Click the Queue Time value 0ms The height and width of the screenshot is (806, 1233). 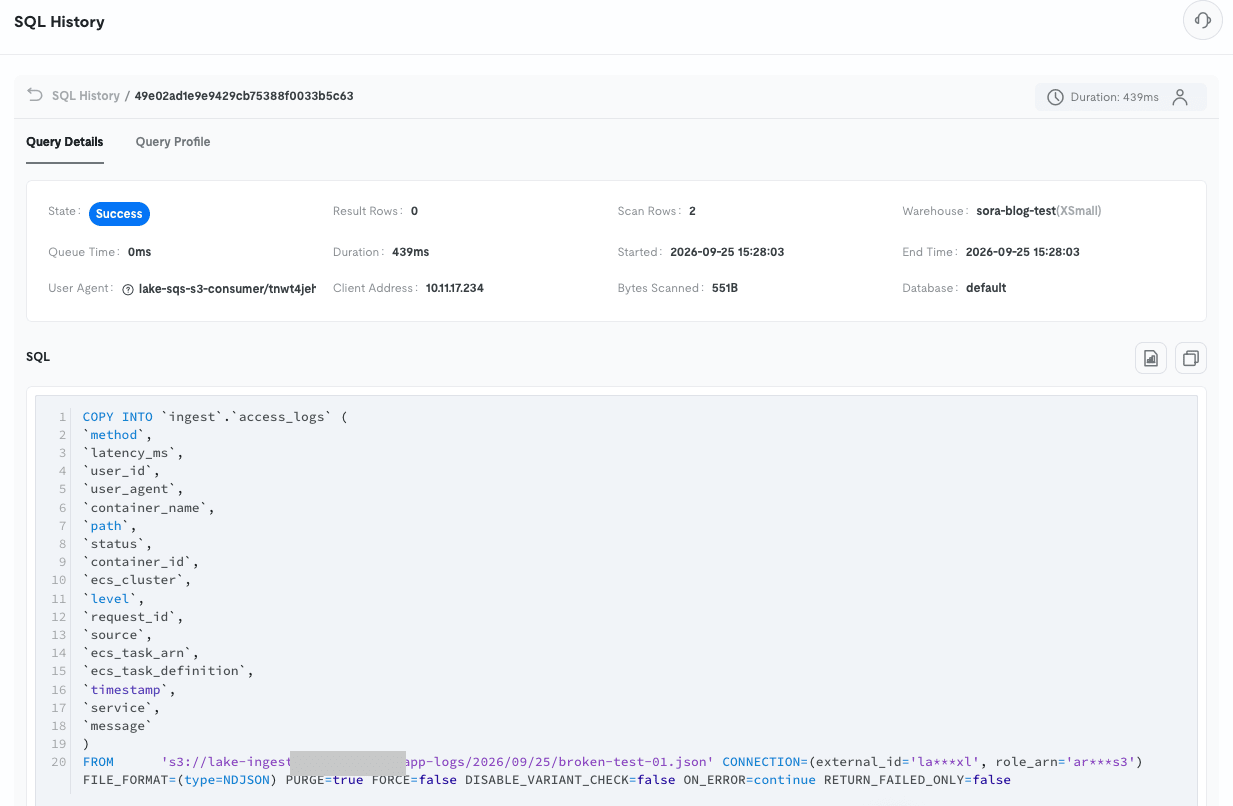tap(140, 252)
